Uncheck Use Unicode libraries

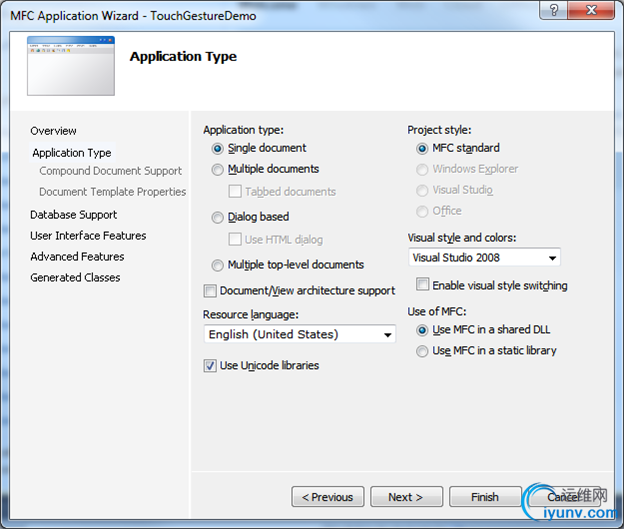(x=210, y=365)
